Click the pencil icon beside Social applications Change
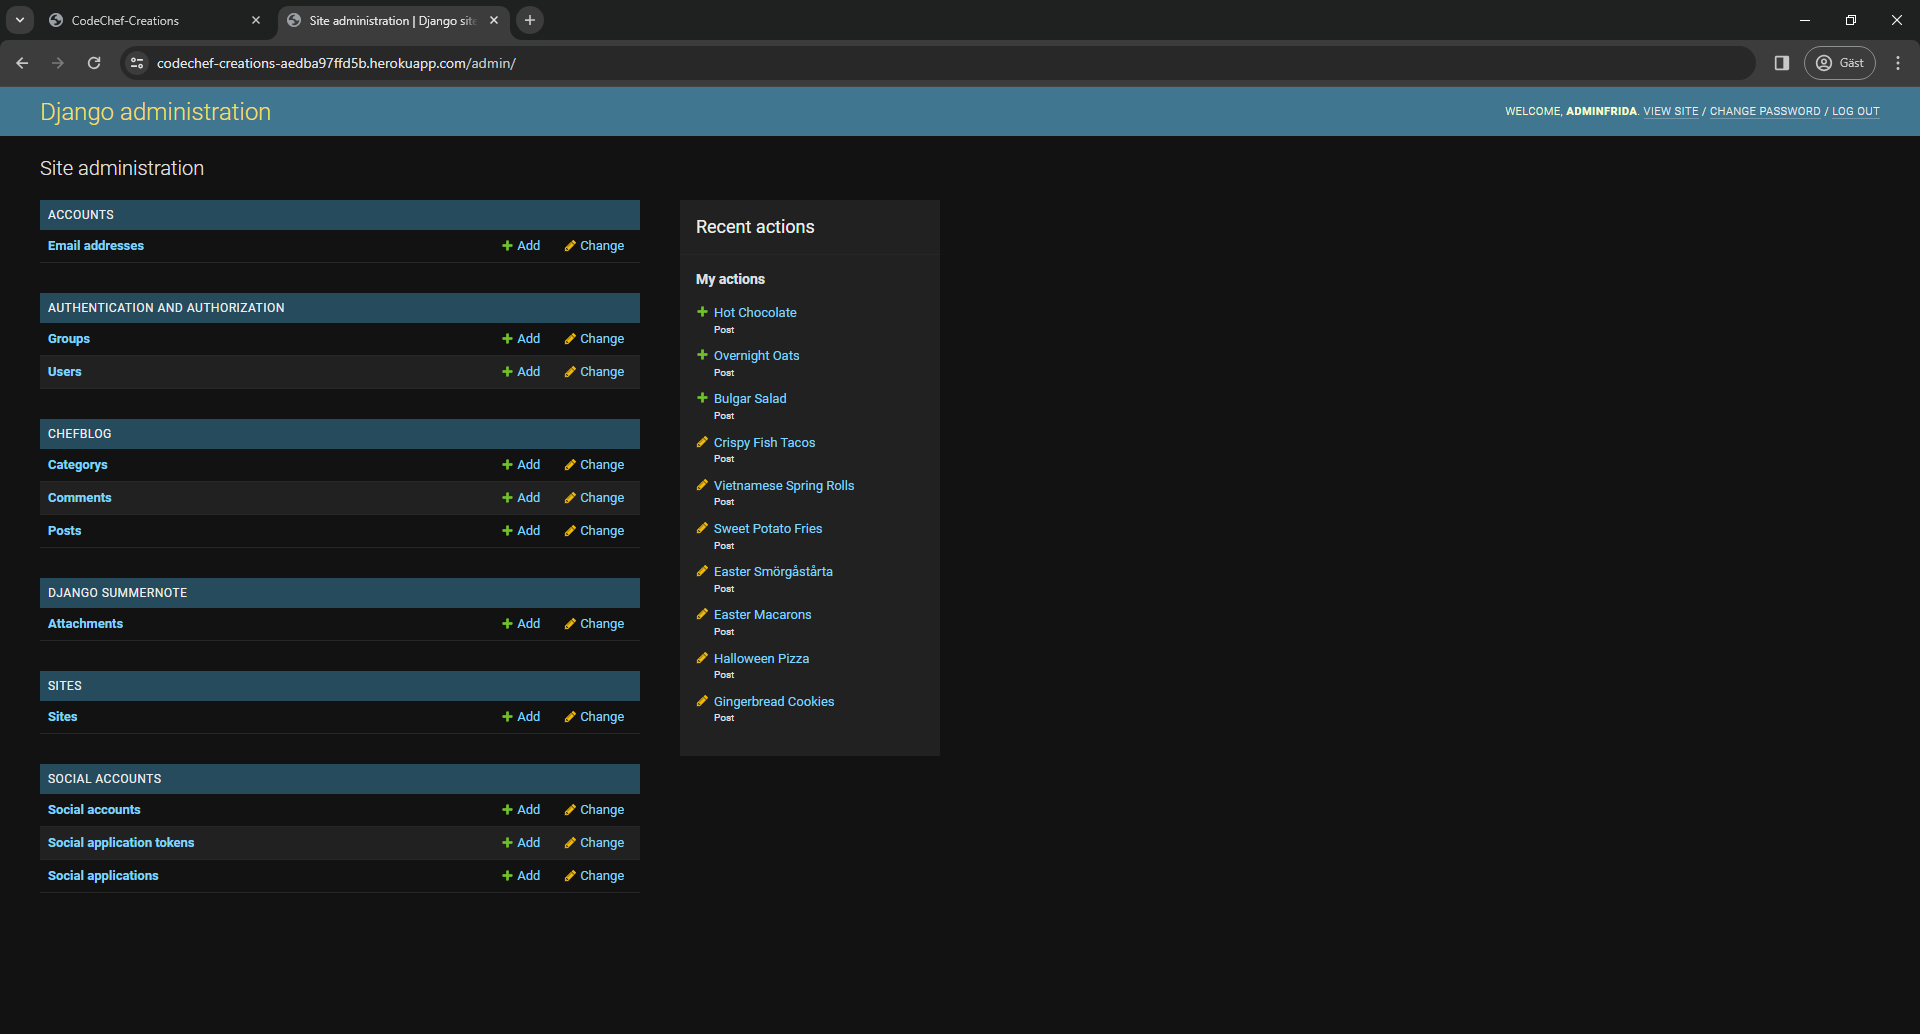Viewport: 1920px width, 1034px height. [570, 875]
